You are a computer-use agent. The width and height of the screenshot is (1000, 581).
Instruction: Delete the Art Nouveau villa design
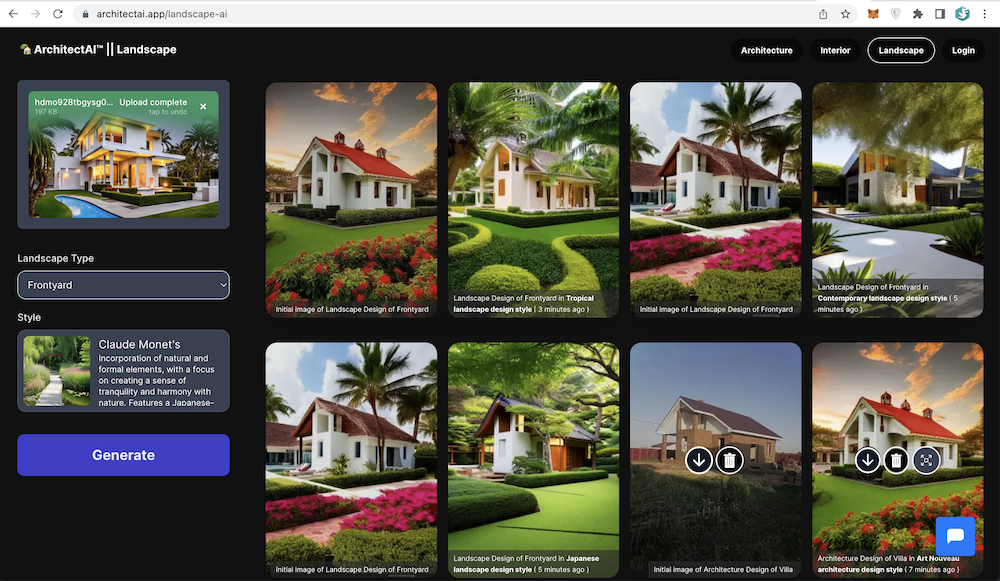coord(896,460)
